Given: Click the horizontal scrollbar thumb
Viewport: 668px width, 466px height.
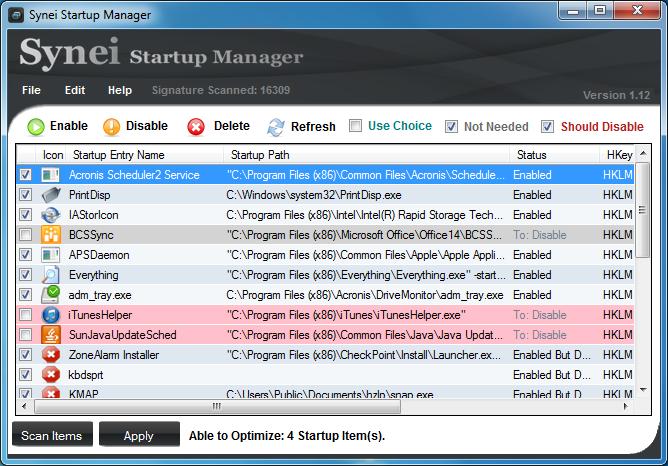Looking at the screenshot, I should 217,406.
